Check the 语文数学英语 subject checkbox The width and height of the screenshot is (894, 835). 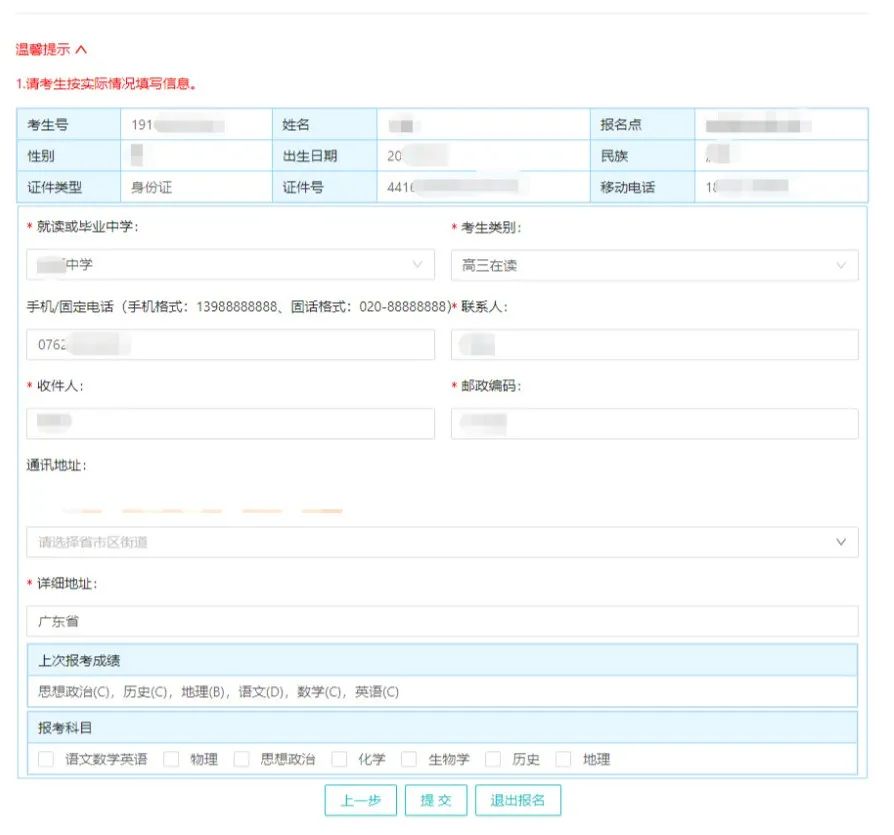click(45, 760)
